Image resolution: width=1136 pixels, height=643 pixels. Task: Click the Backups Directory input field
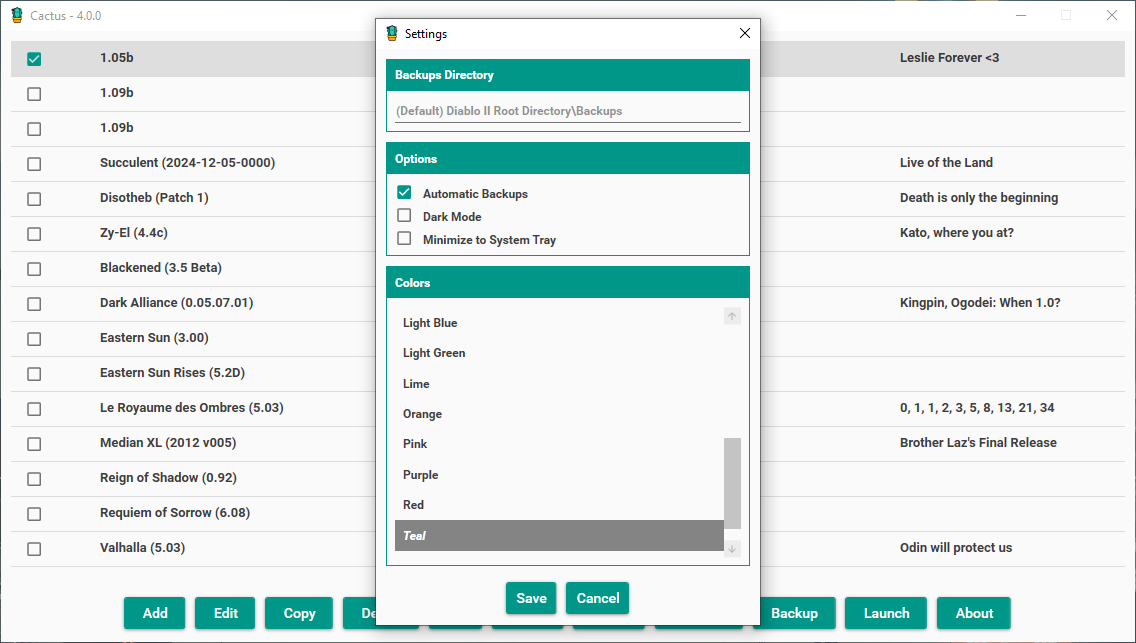[567, 111]
